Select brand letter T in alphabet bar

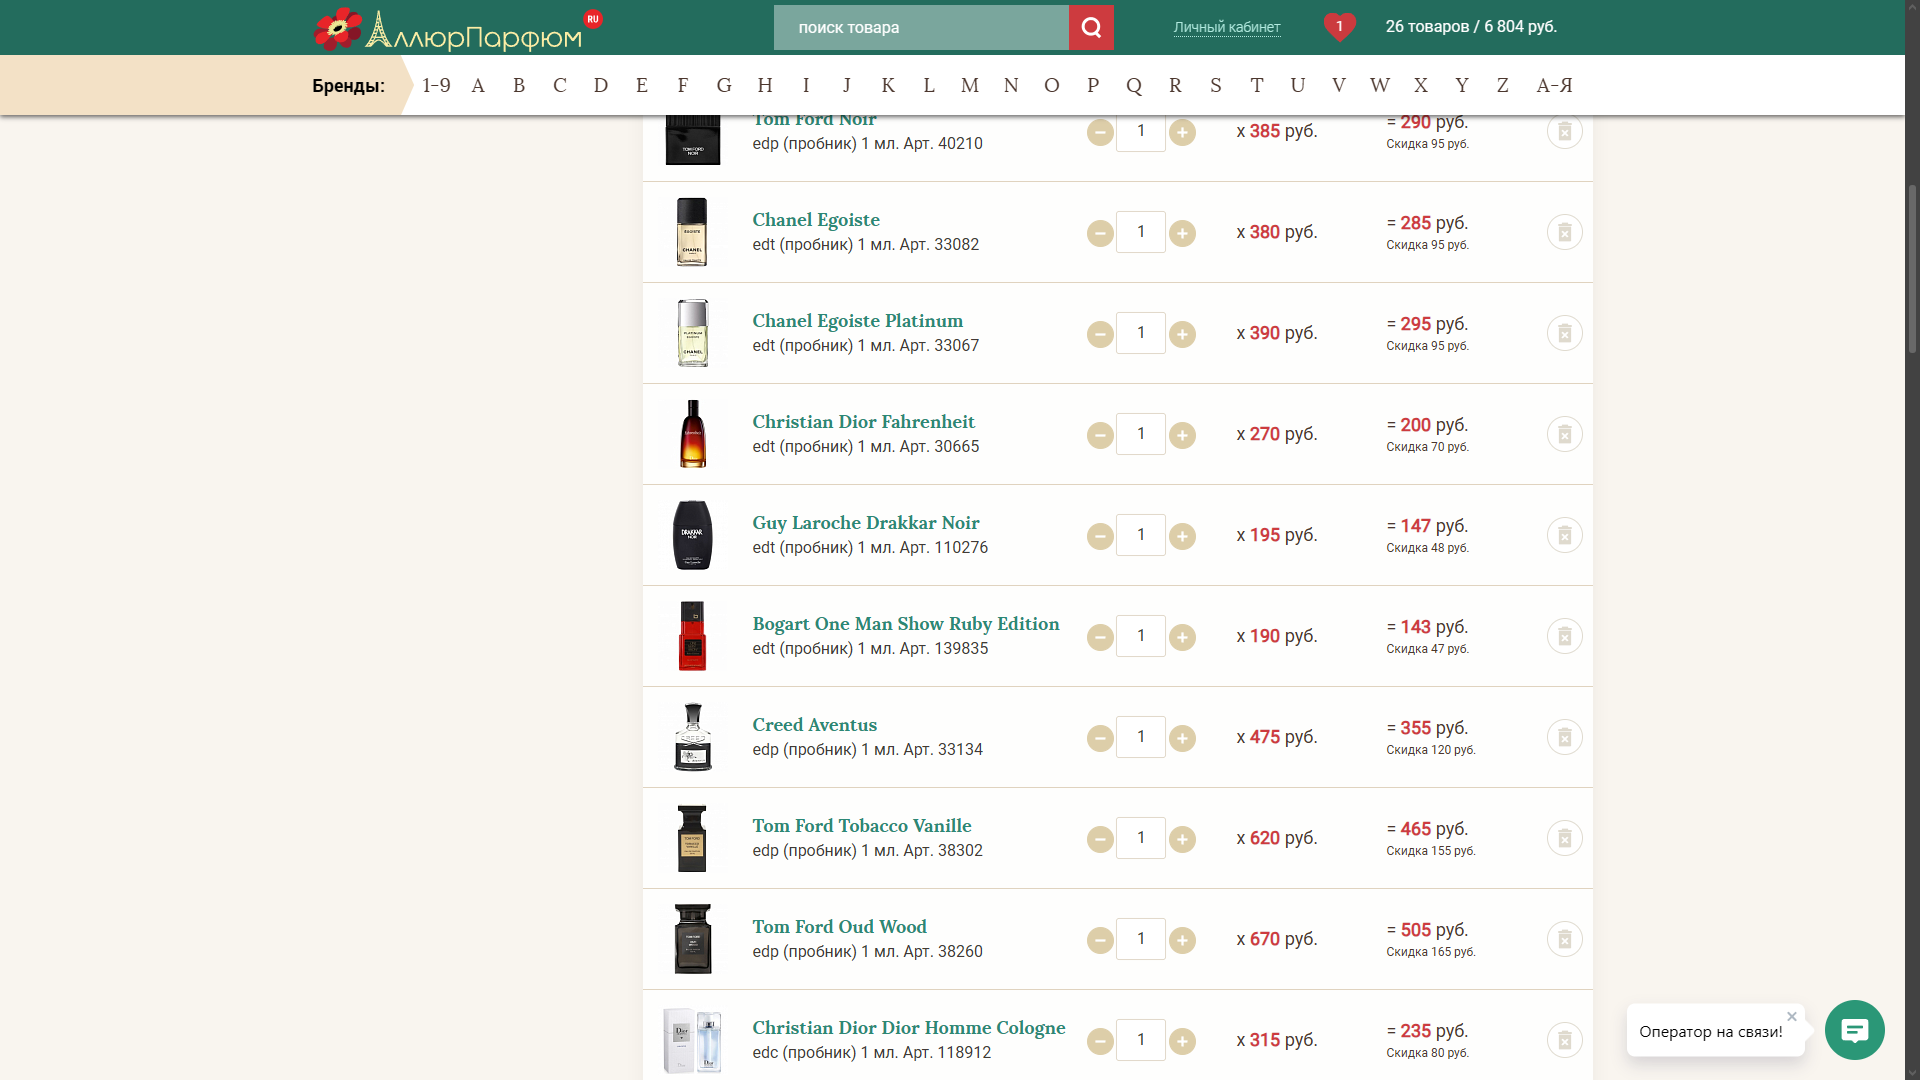click(1256, 85)
